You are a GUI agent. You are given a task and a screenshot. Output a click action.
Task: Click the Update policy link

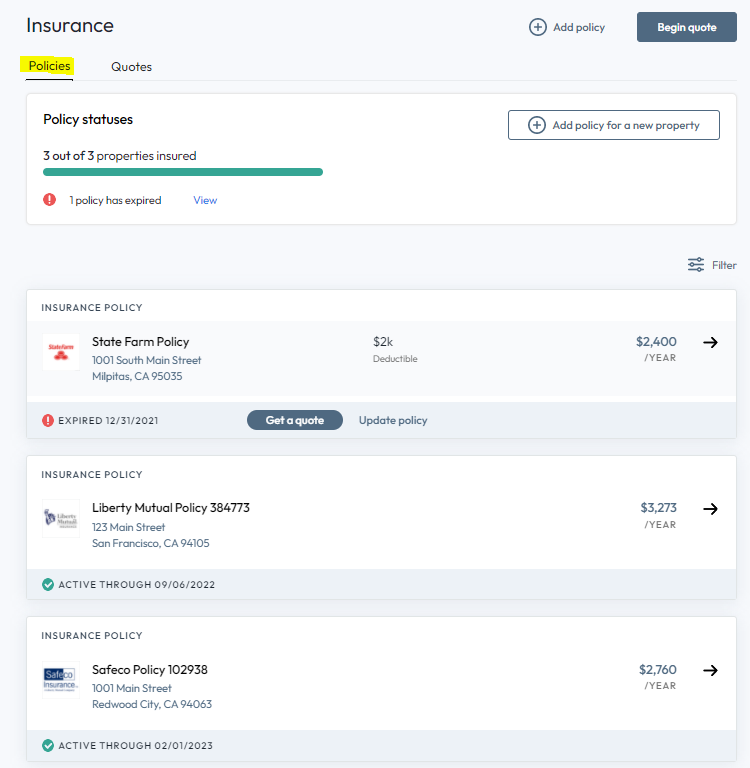pos(393,420)
